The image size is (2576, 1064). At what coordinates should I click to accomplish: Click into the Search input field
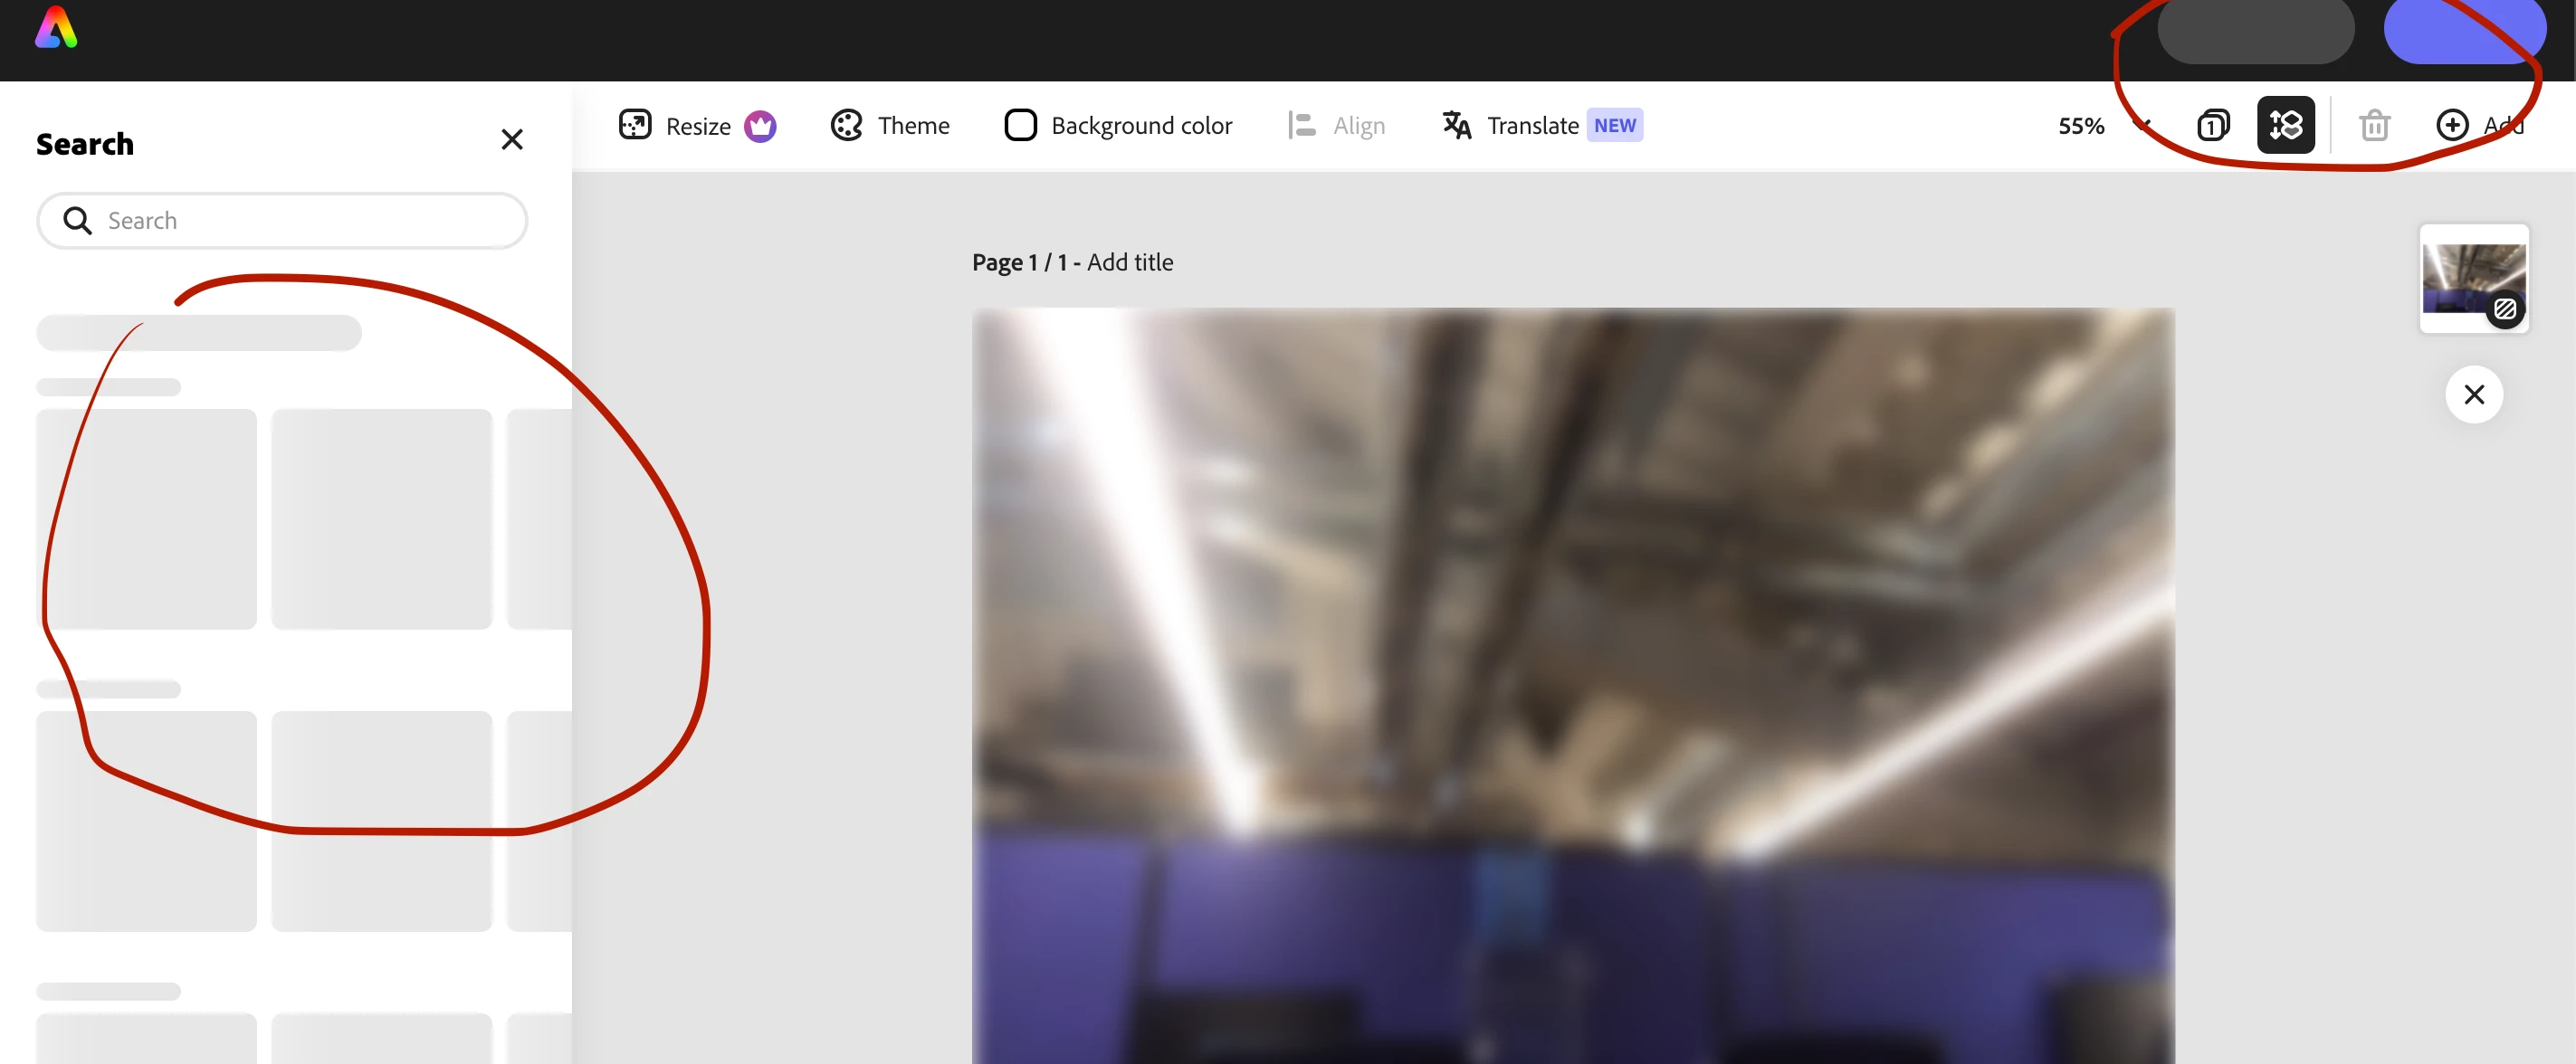coord(300,220)
